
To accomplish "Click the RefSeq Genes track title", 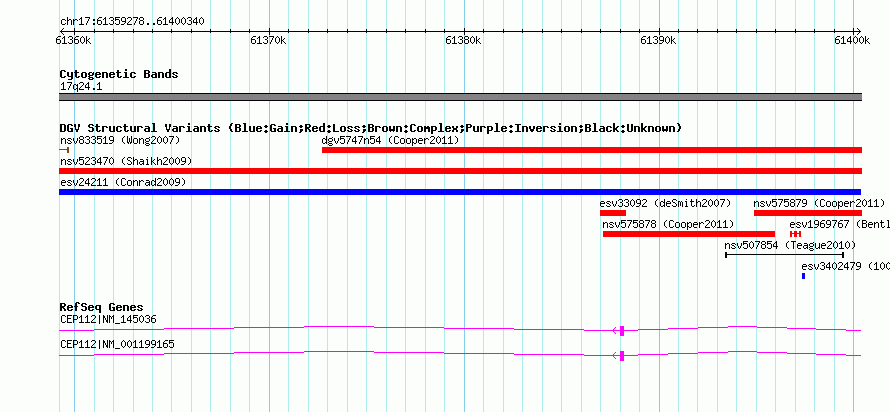I will point(101,308).
